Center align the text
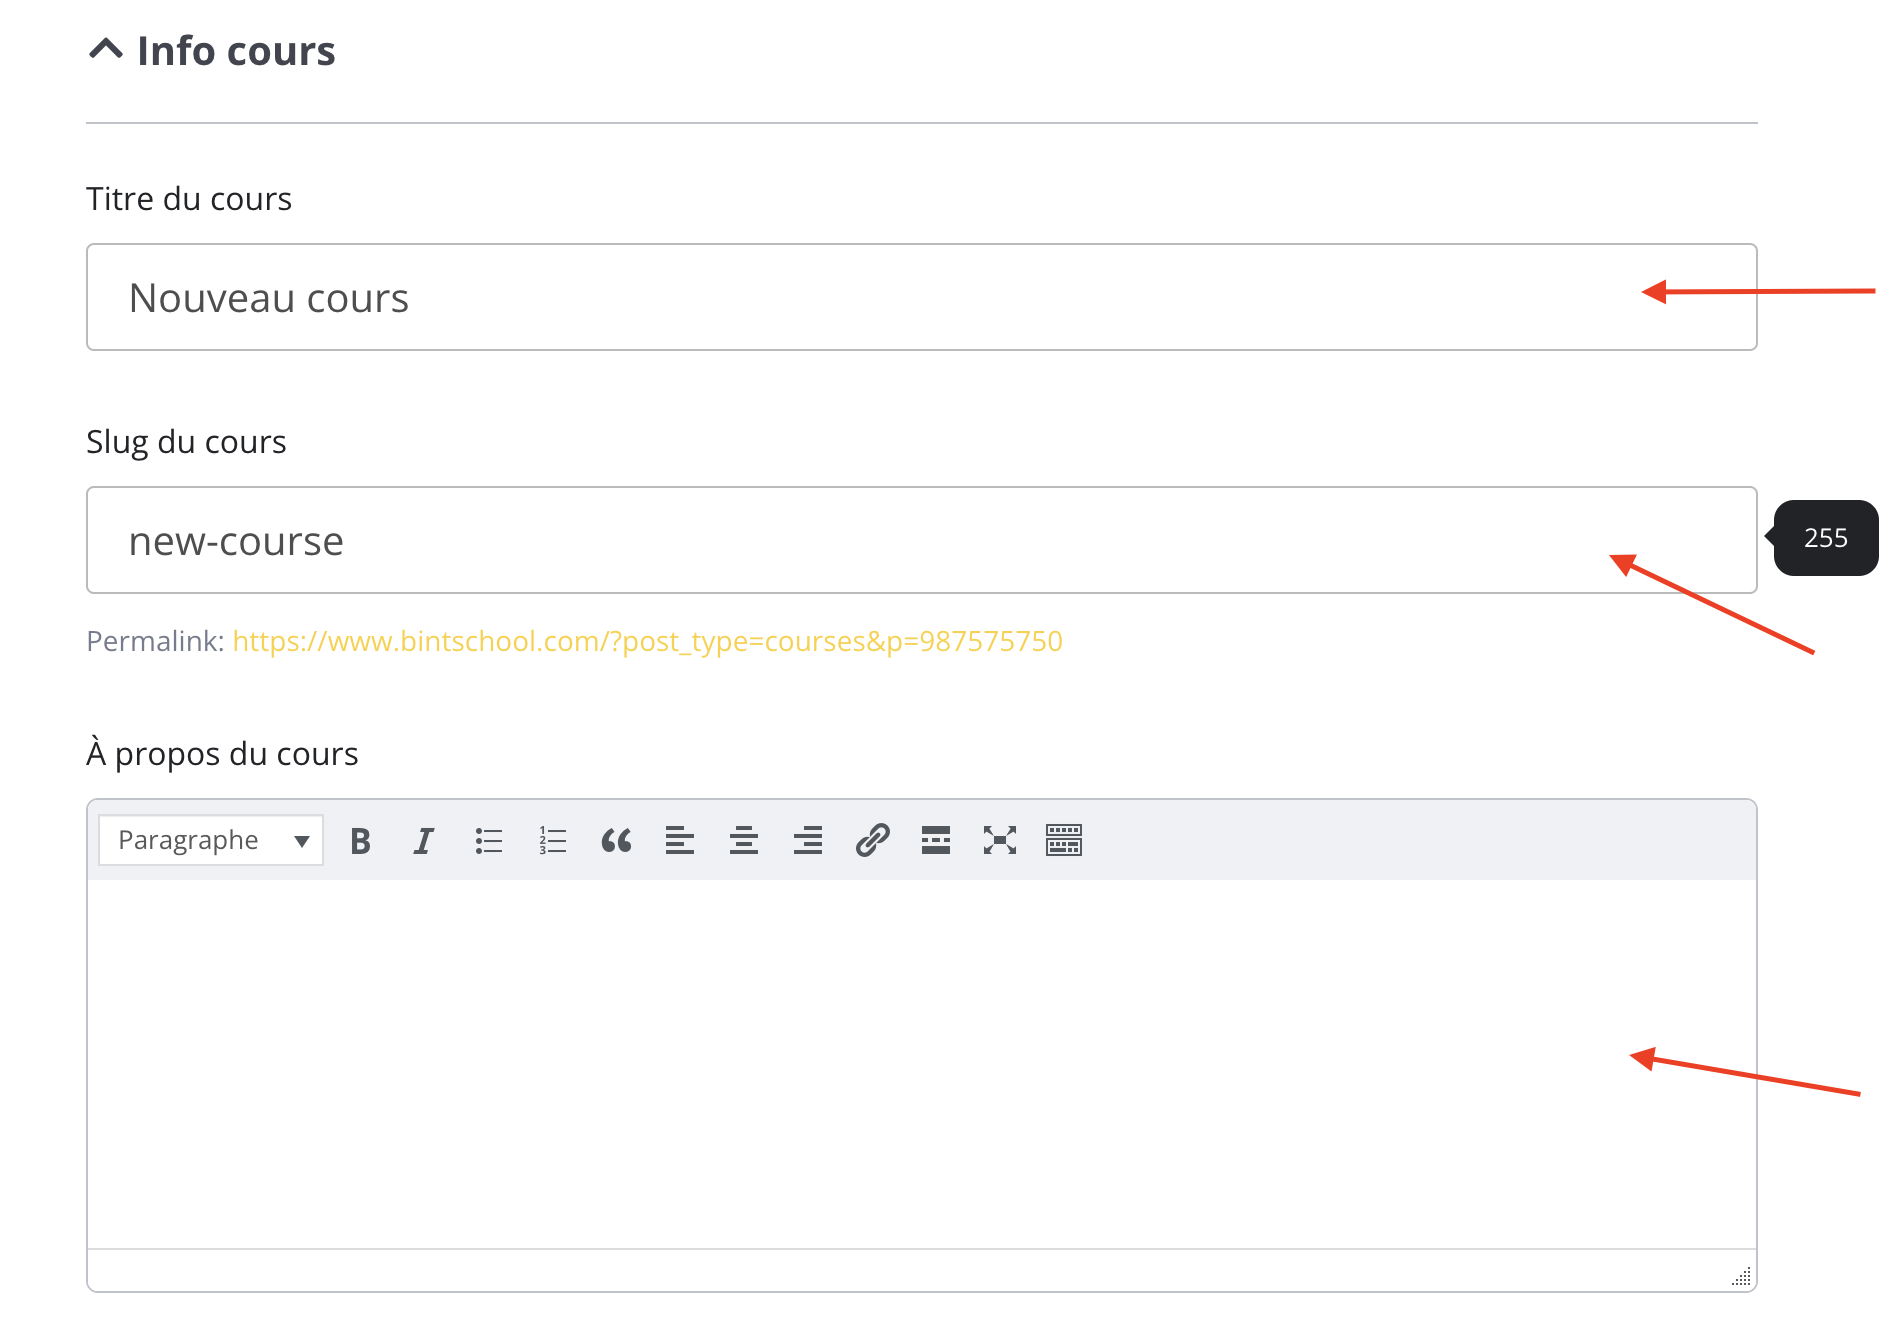 744,841
